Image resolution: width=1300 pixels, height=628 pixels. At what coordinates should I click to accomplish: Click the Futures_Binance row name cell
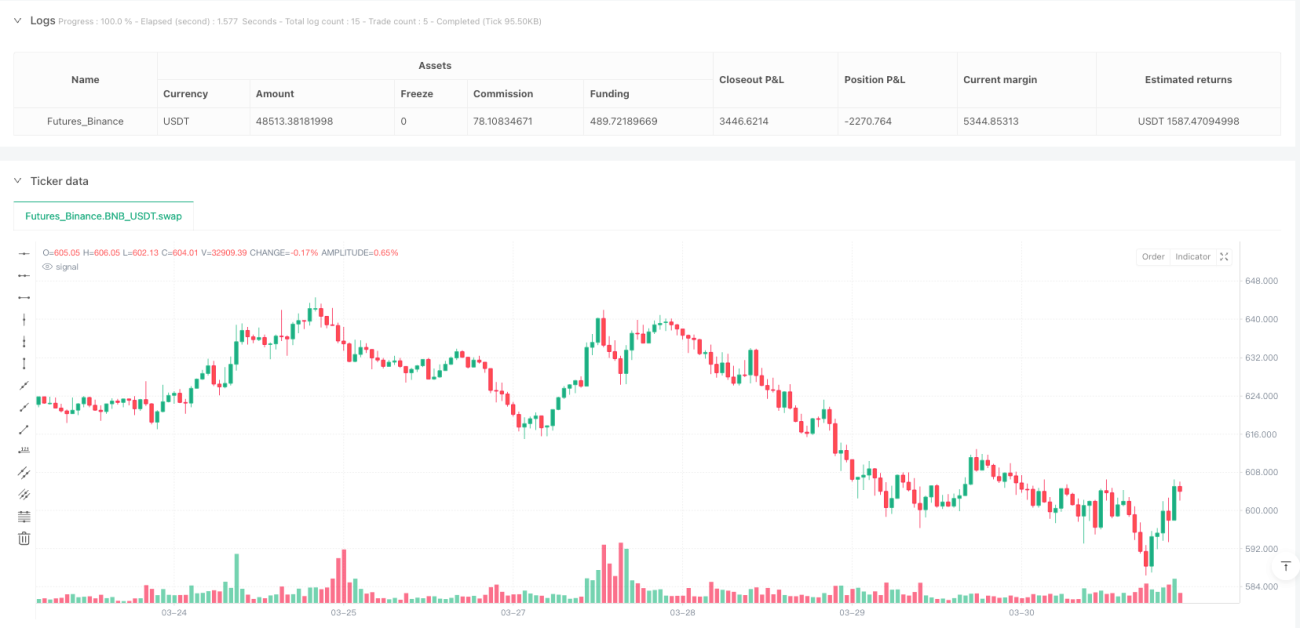[x=86, y=121]
